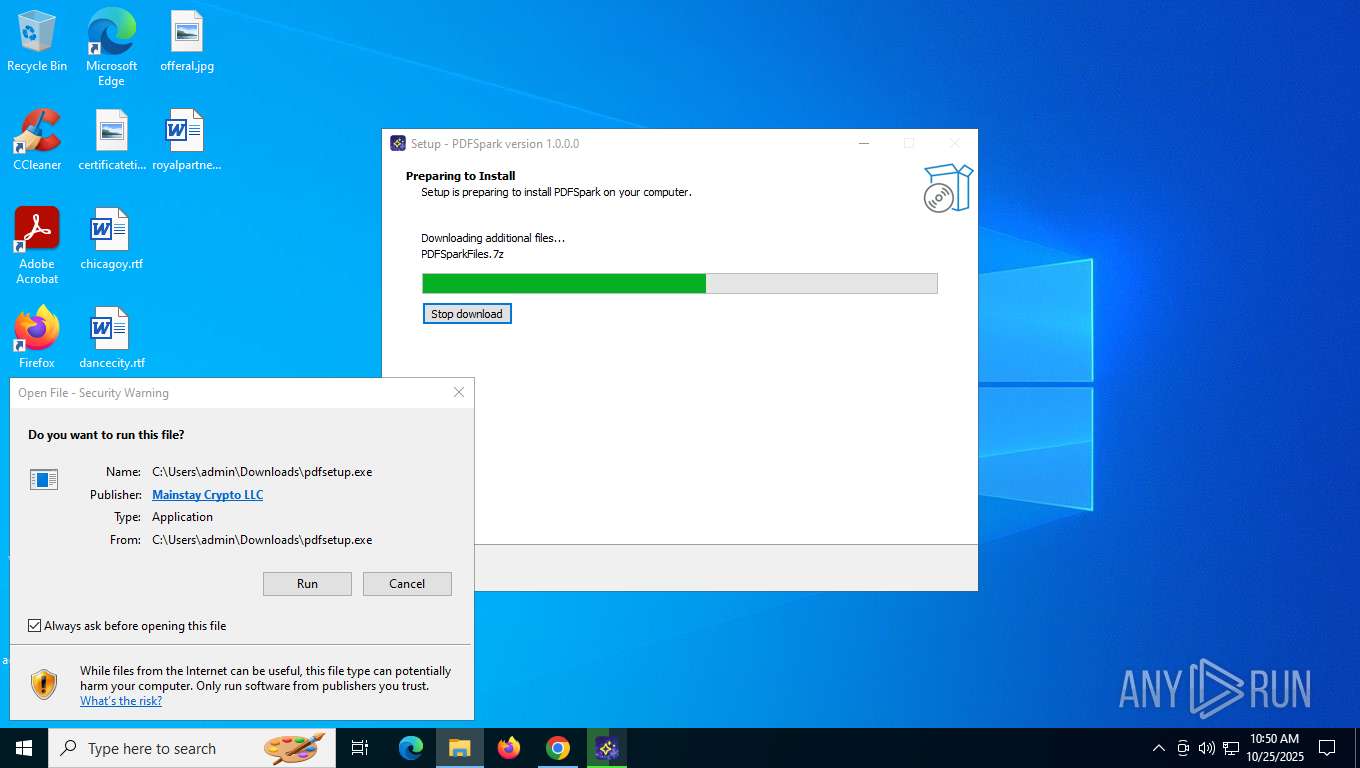Viewport: 1360px width, 768px height.
Task: Open the Mainstay Crypto LLC publisher link
Action: (x=208, y=495)
